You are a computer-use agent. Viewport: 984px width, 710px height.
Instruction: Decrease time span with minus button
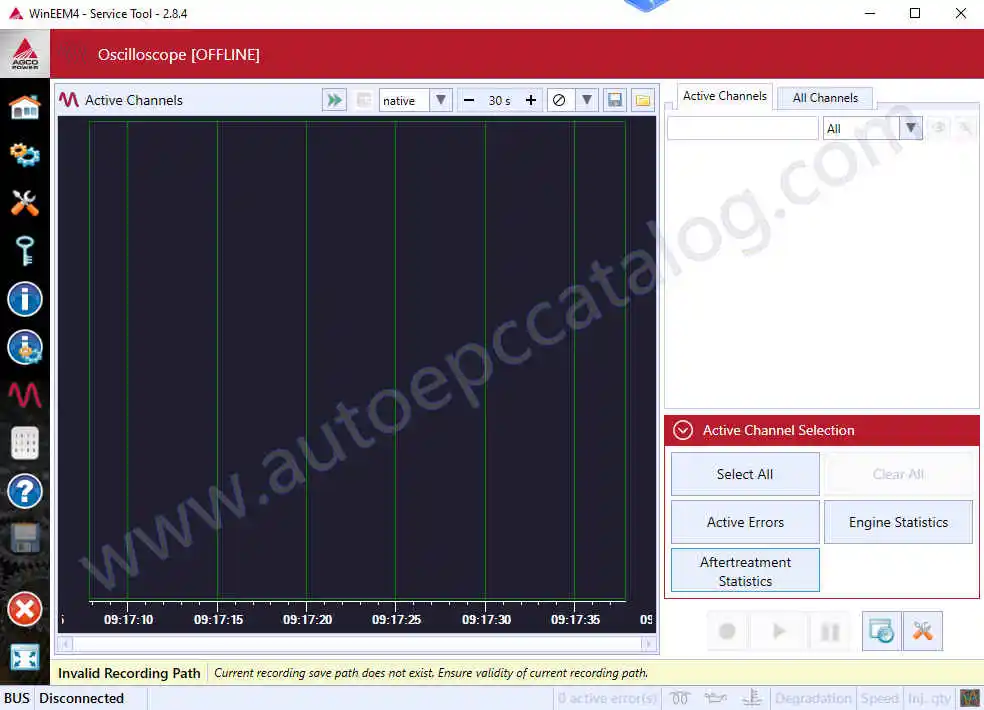(469, 100)
